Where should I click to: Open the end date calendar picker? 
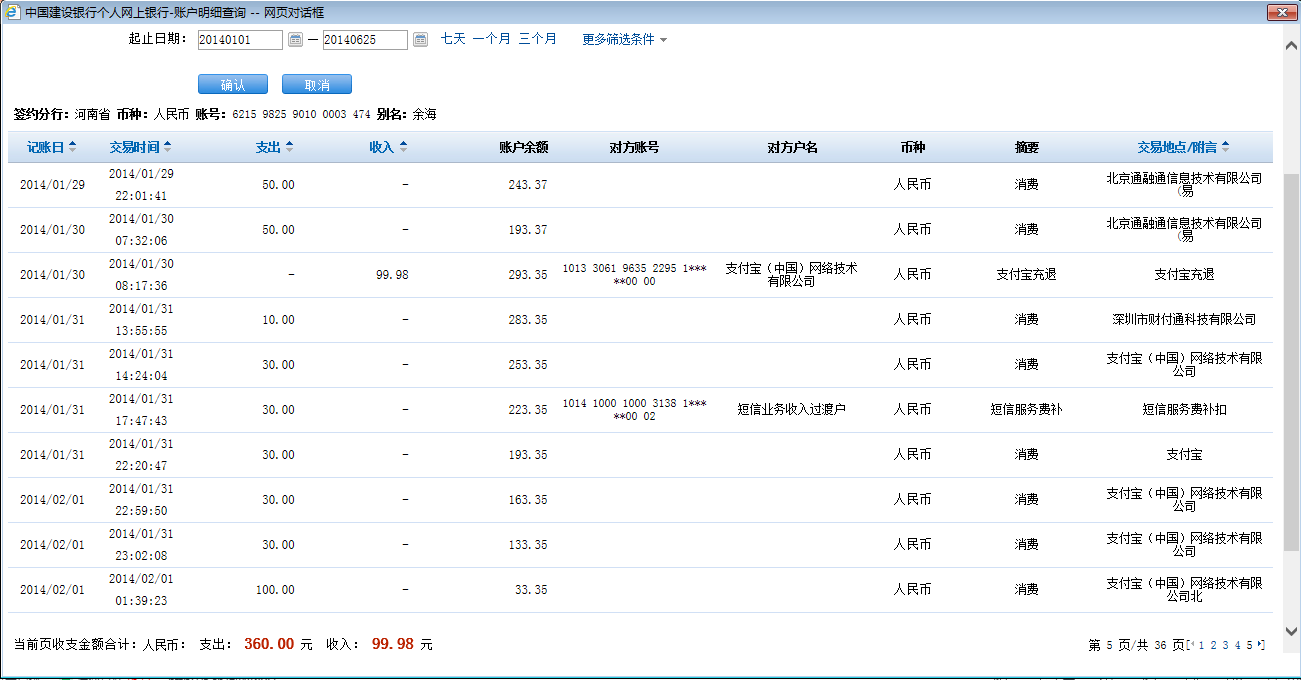click(x=420, y=40)
